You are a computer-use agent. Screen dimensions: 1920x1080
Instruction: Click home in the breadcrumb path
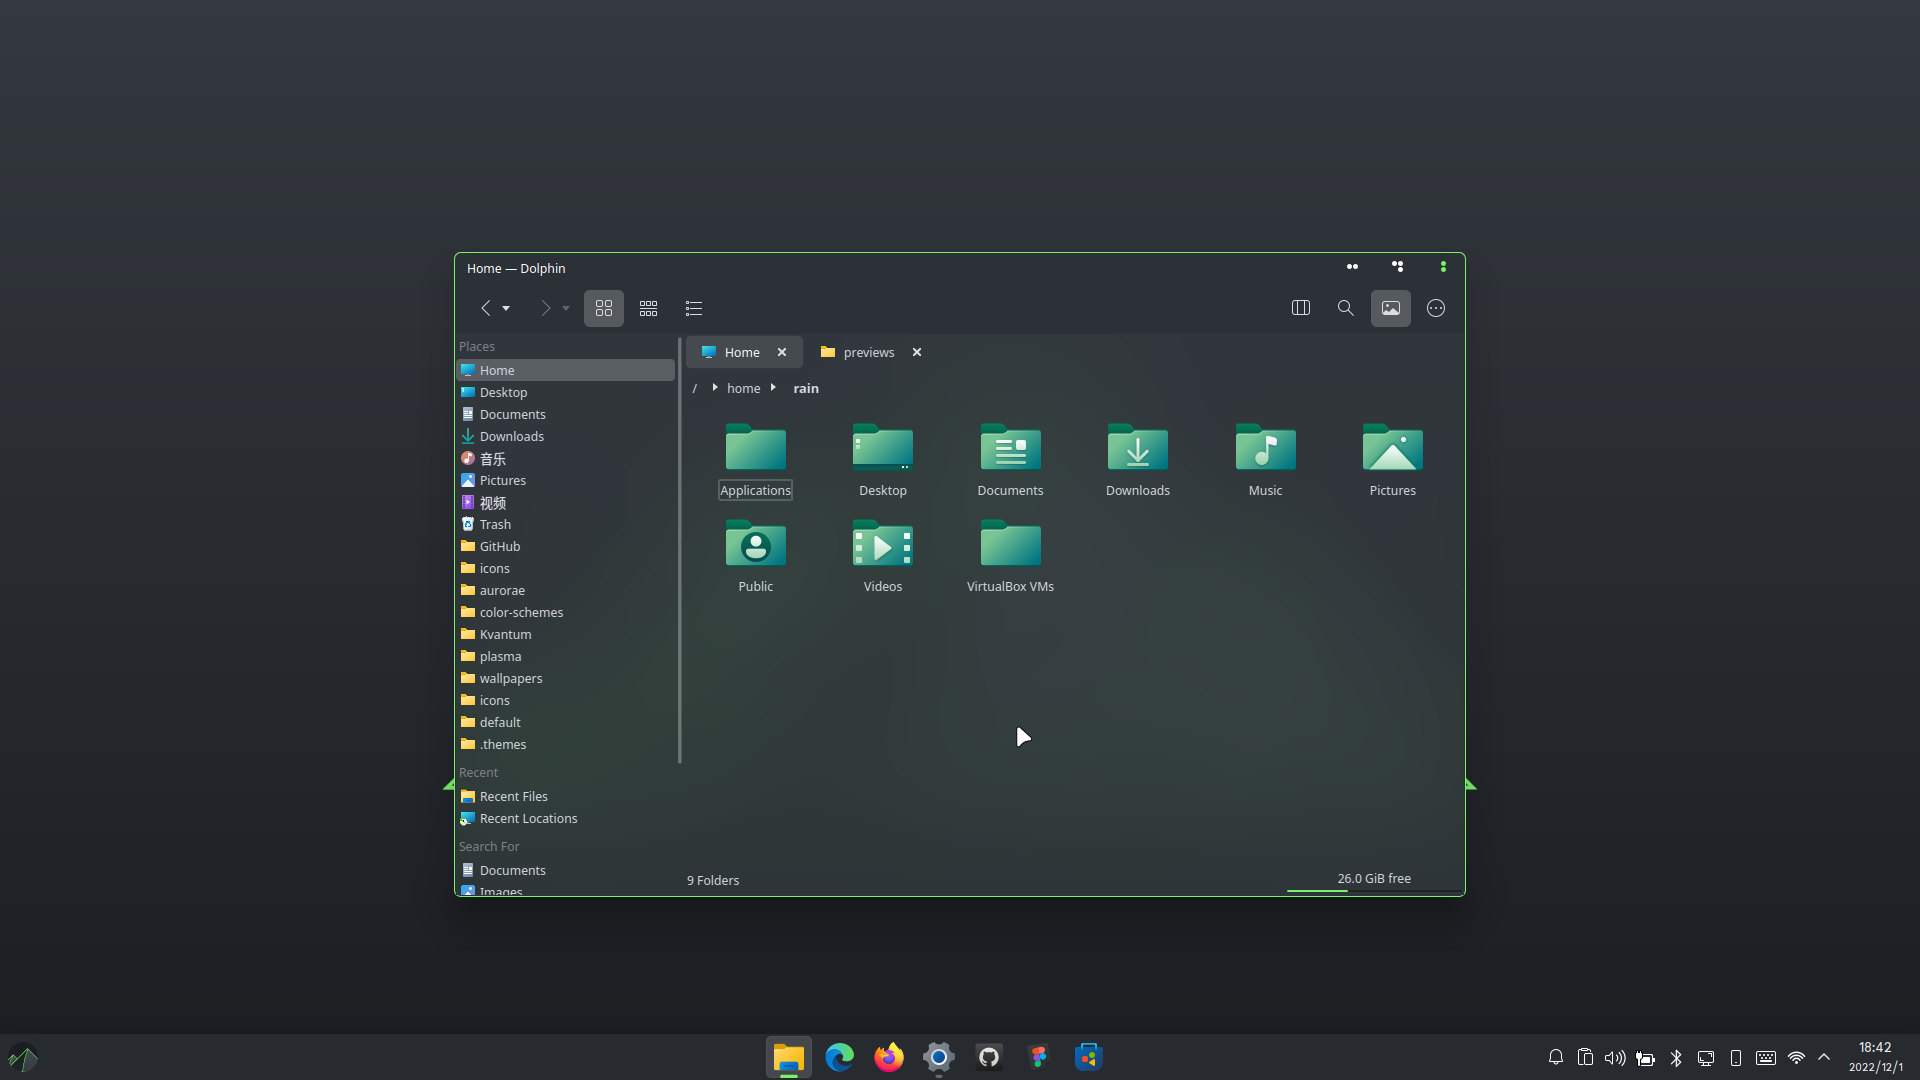[744, 388]
